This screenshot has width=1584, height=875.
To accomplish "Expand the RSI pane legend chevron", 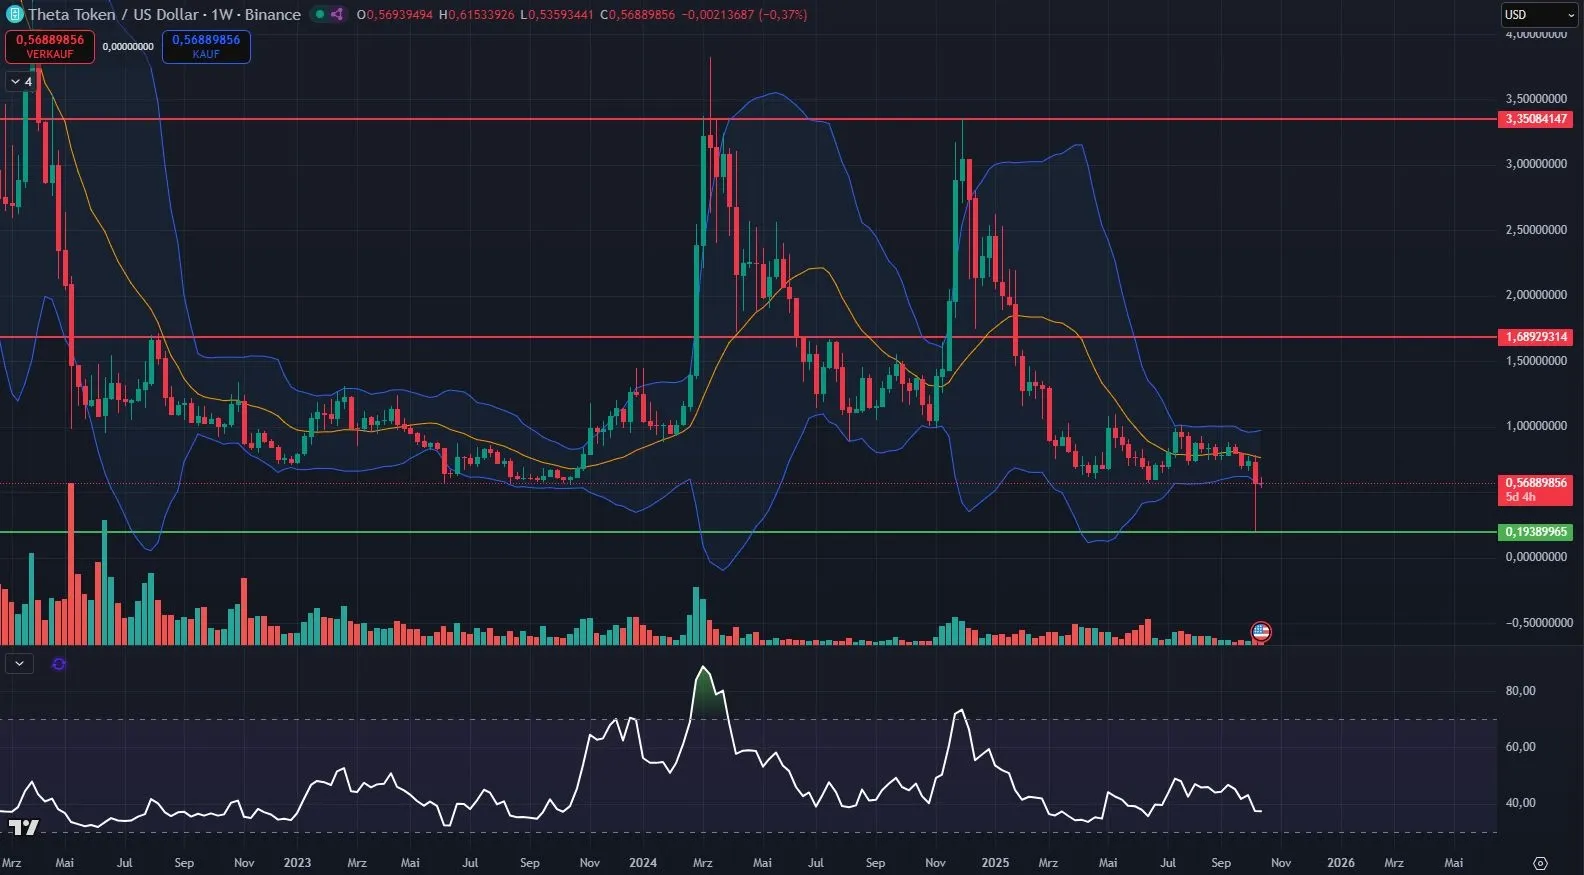I will tap(19, 663).
